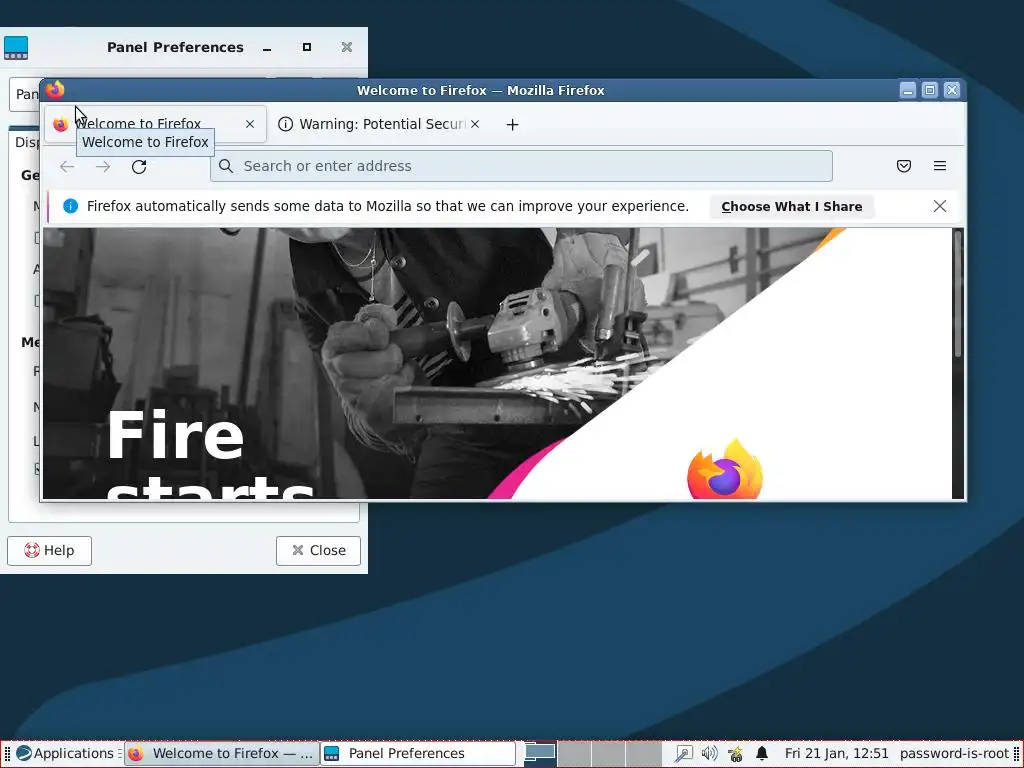Image resolution: width=1024 pixels, height=768 pixels.
Task: Open the notifications bell in the panel
Action: point(761,754)
